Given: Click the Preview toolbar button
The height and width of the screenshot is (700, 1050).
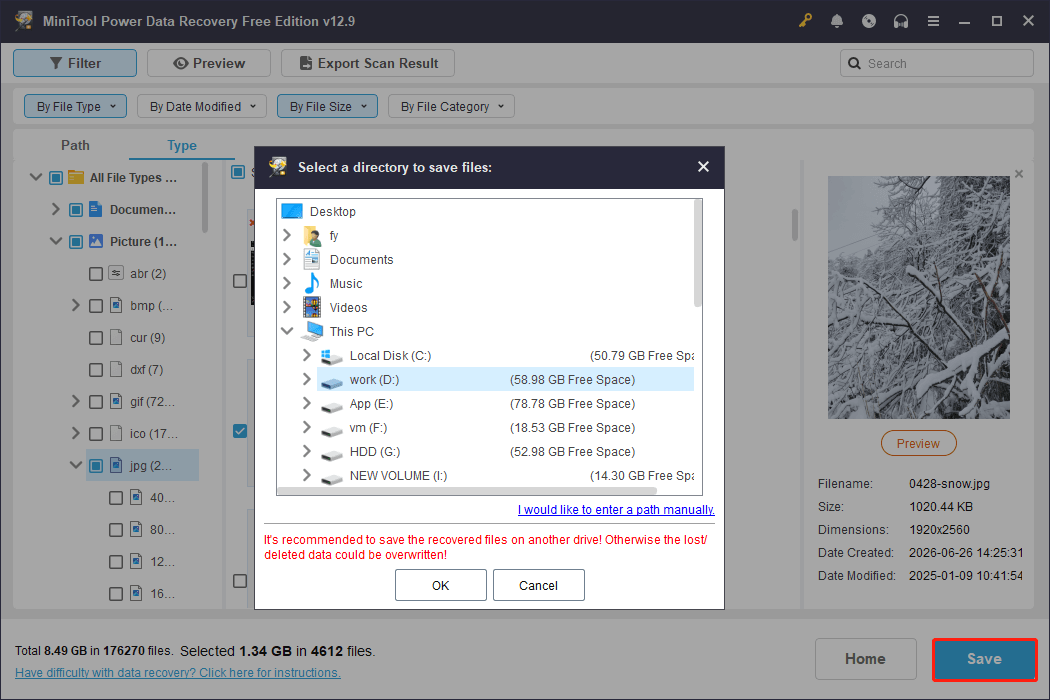Looking at the screenshot, I should pos(209,63).
